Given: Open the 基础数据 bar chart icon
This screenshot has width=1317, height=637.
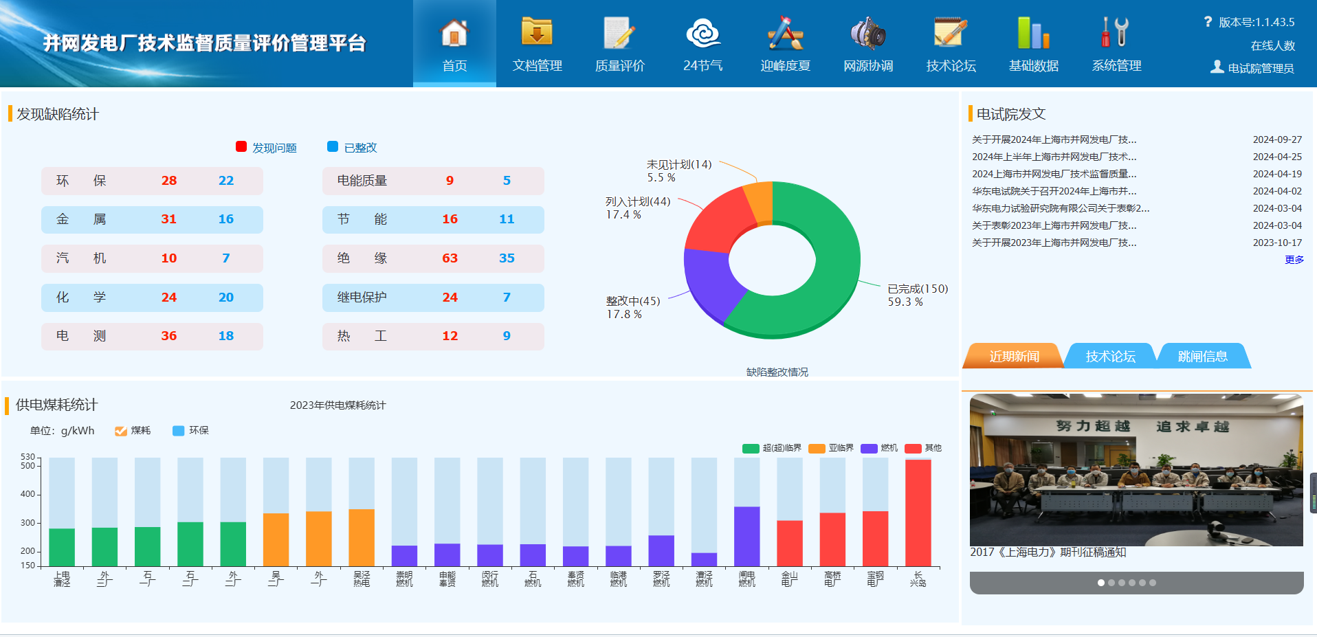Looking at the screenshot, I should 1033,33.
